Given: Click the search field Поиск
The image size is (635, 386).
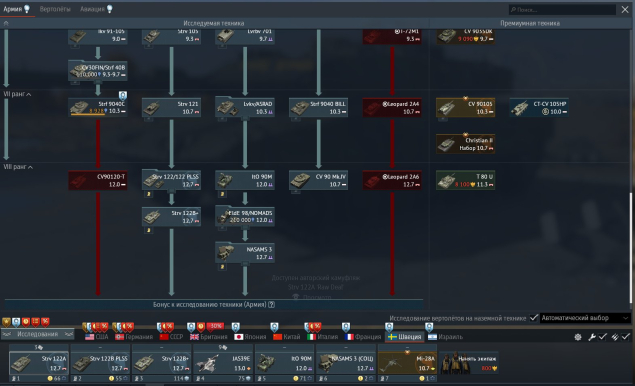Looking at the screenshot, I should (562, 9).
